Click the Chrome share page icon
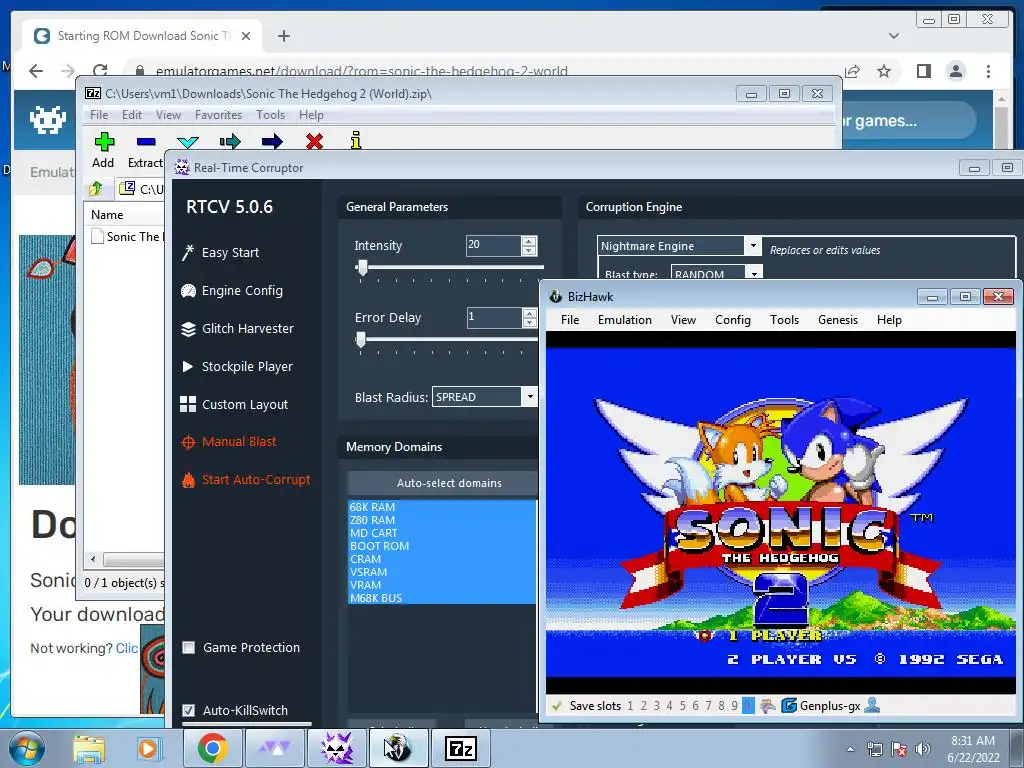Screen dimensions: 1024x768 point(852,71)
